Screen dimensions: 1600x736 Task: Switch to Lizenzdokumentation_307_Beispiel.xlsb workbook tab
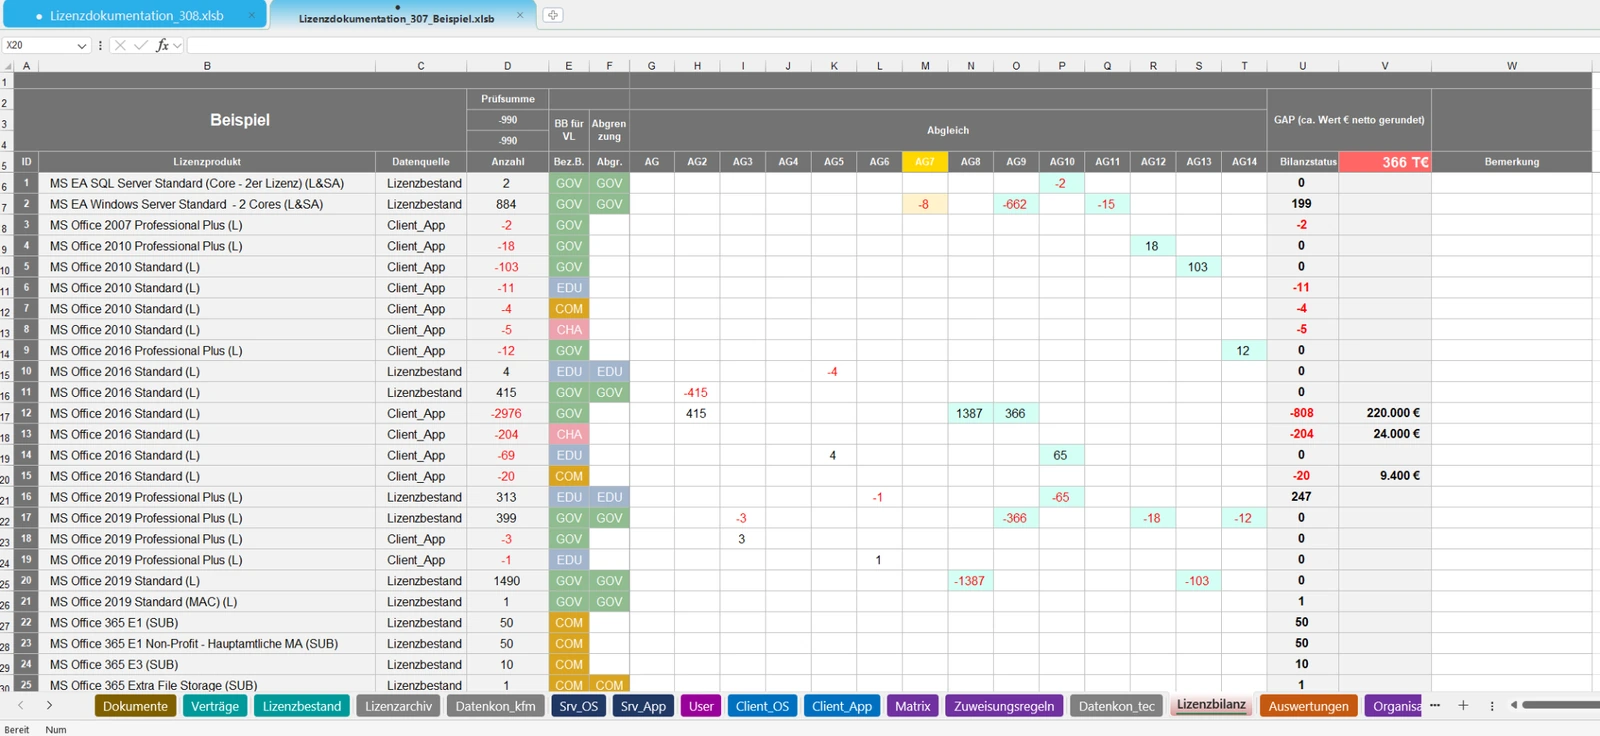pos(397,17)
